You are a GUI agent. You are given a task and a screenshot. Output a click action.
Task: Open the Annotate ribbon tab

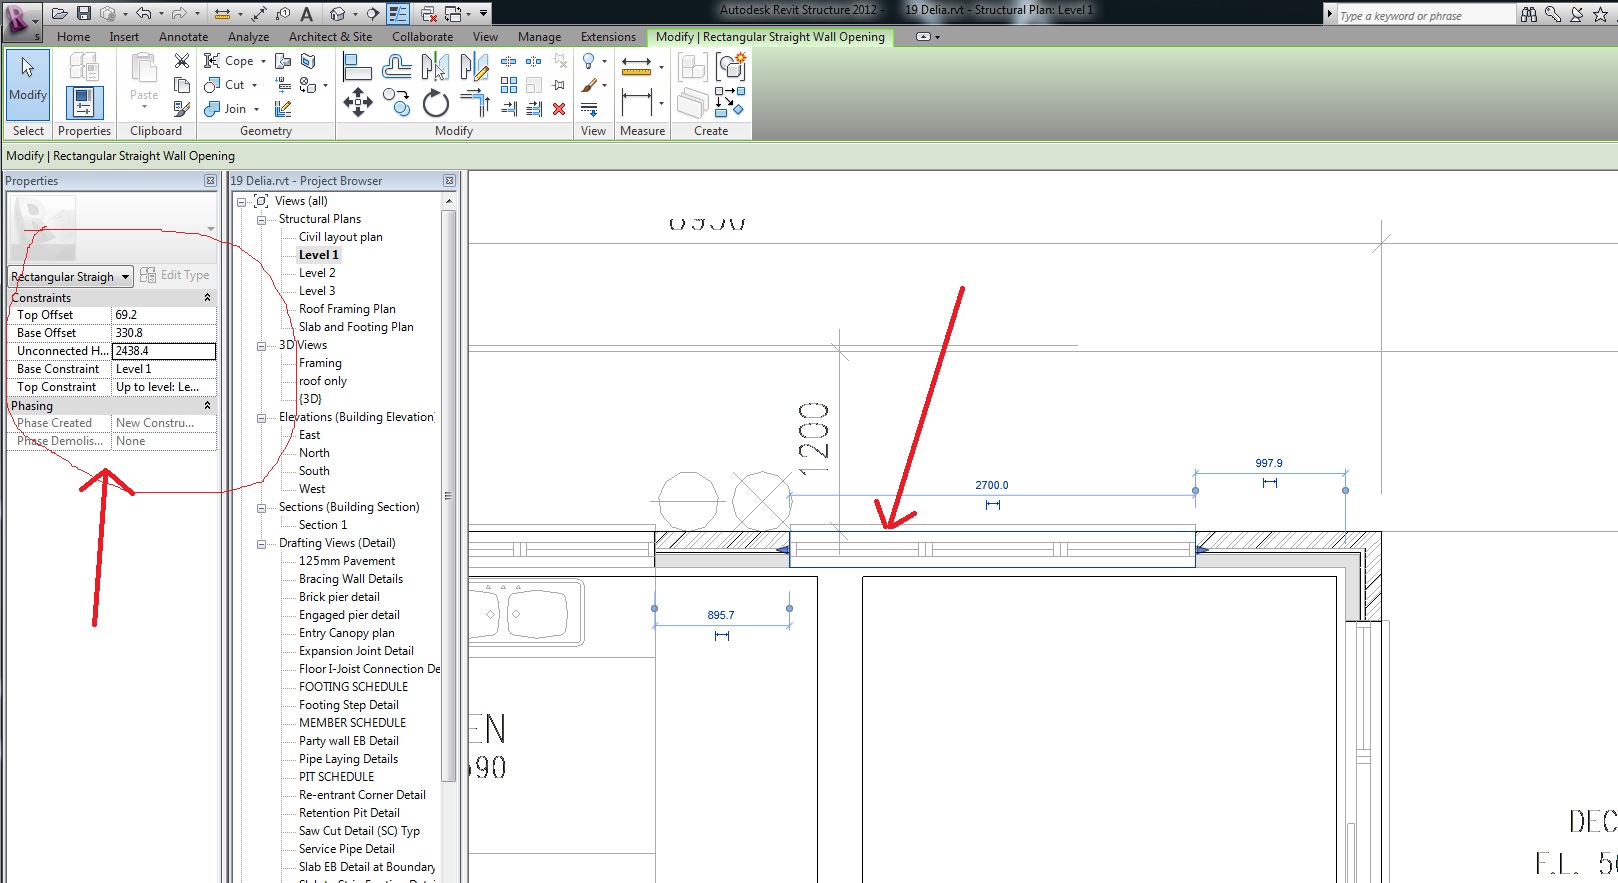183,37
